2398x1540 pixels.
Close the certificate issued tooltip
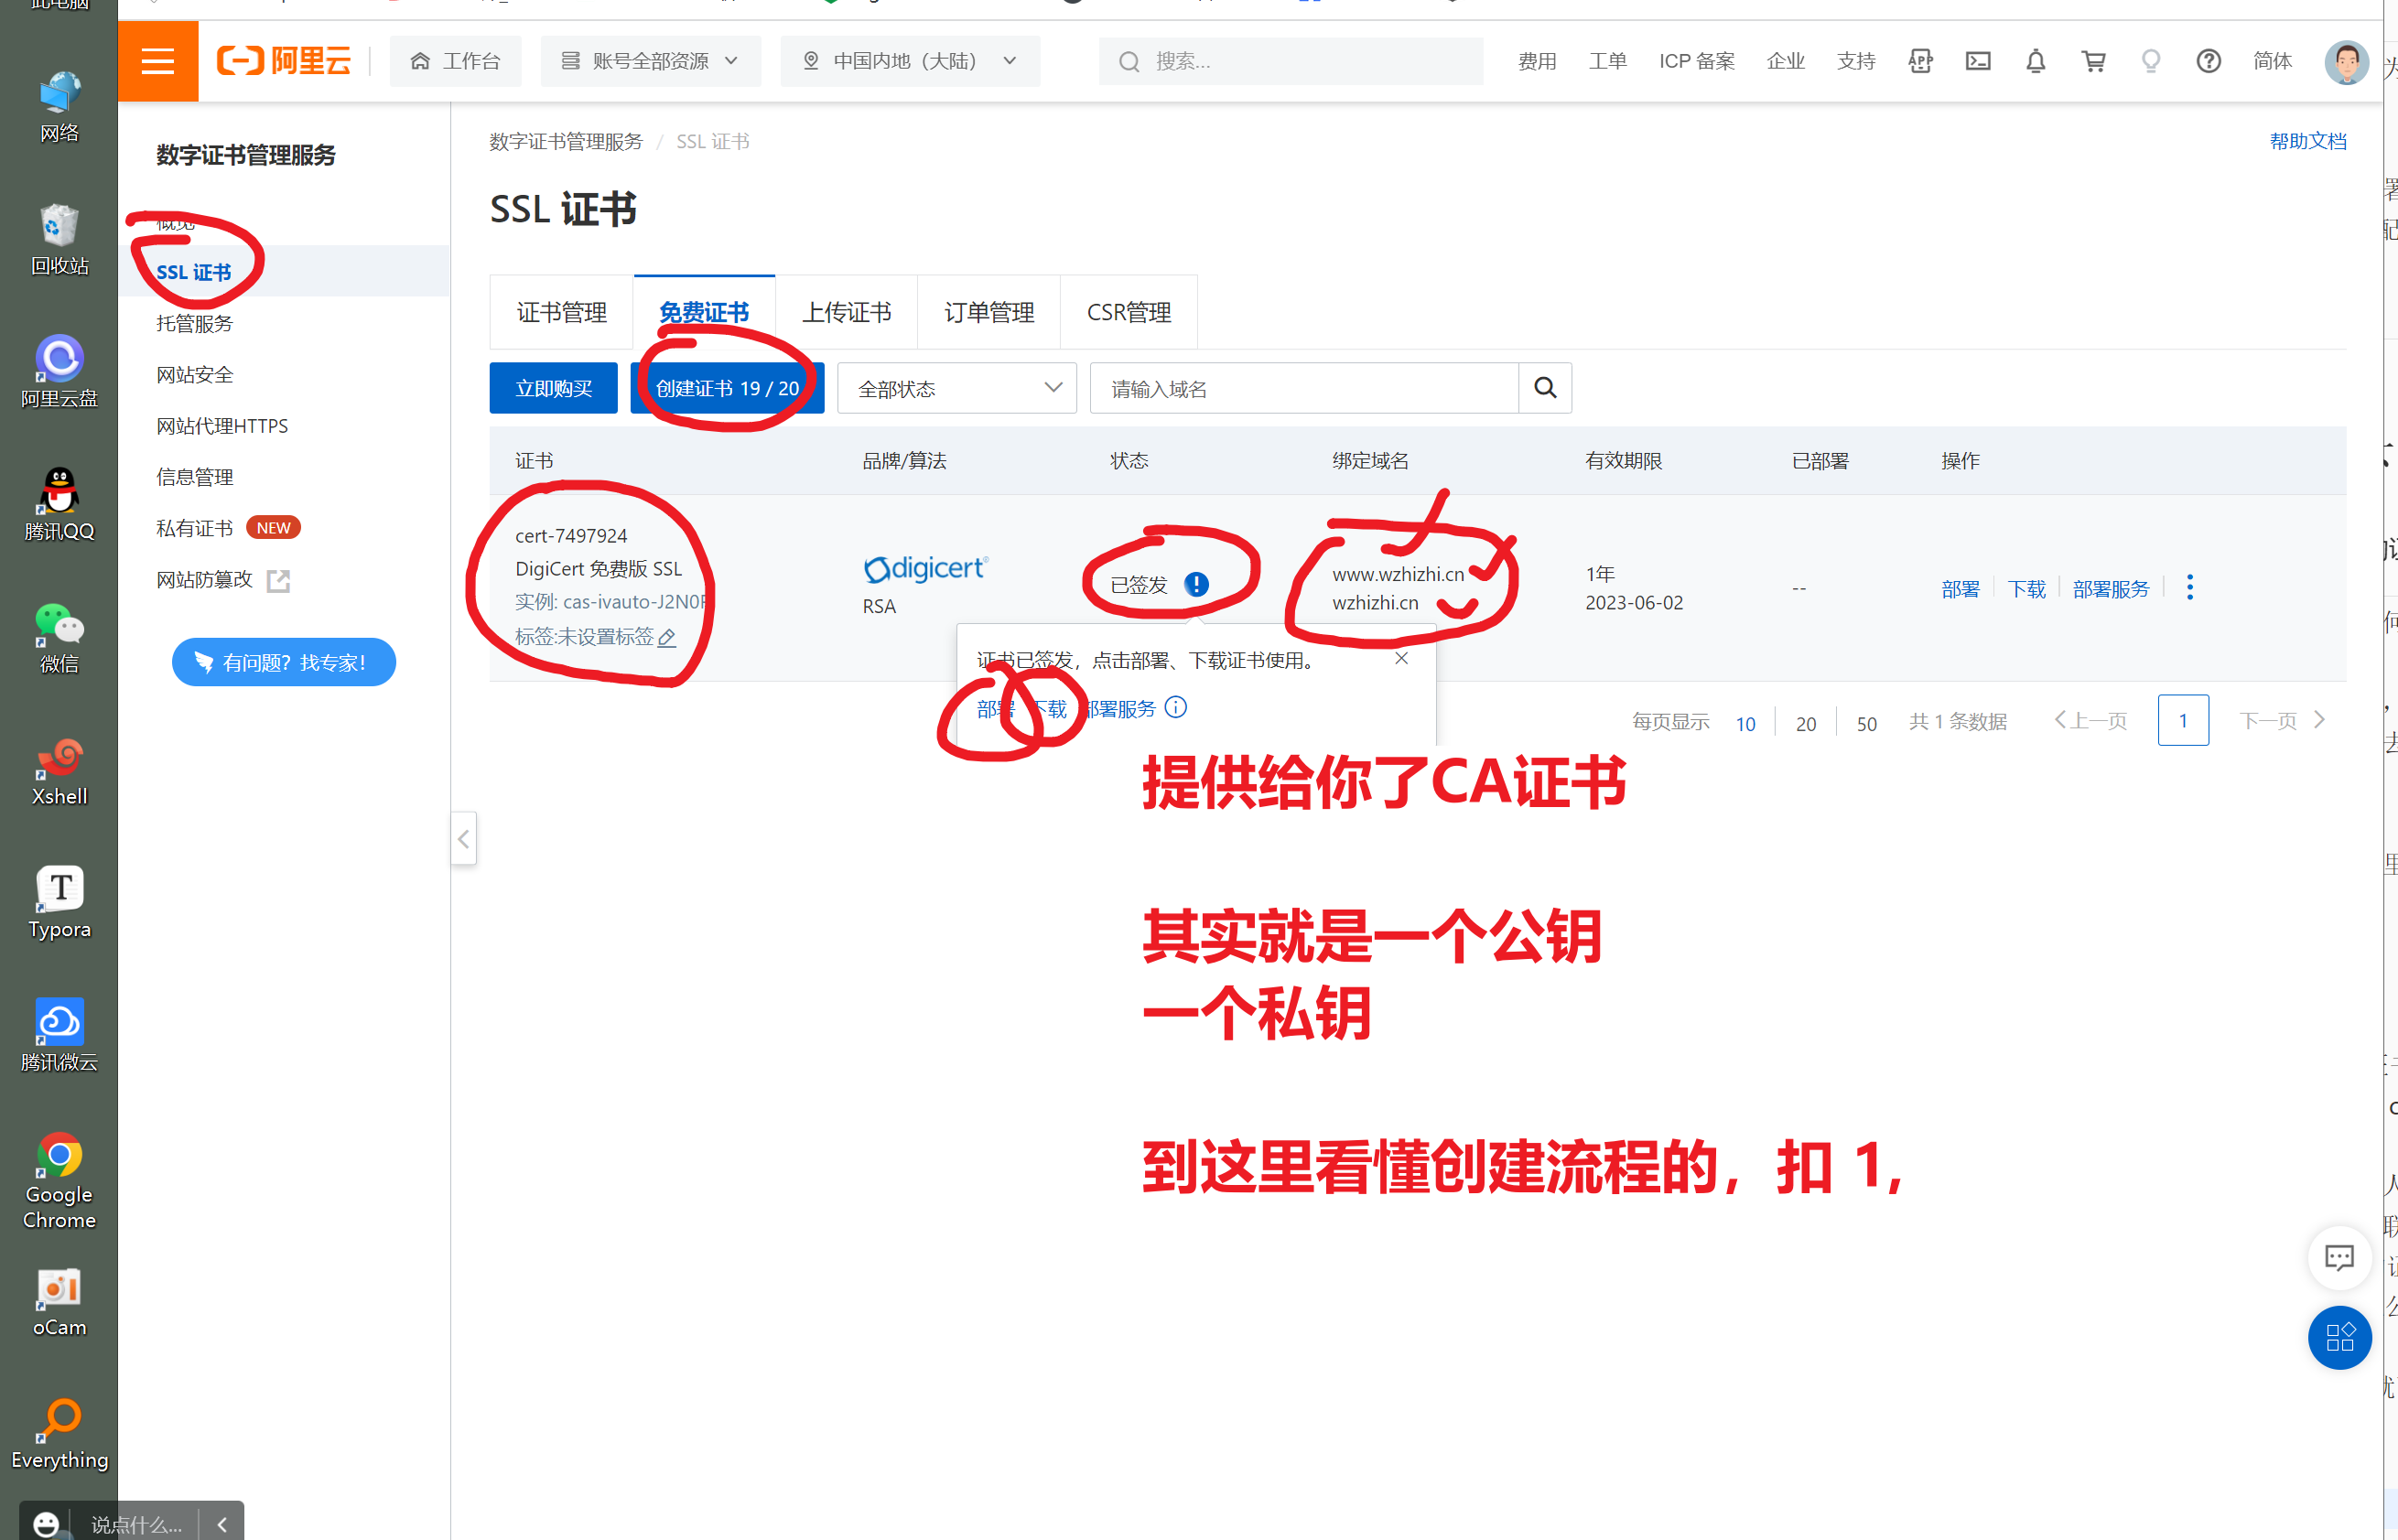[1401, 658]
